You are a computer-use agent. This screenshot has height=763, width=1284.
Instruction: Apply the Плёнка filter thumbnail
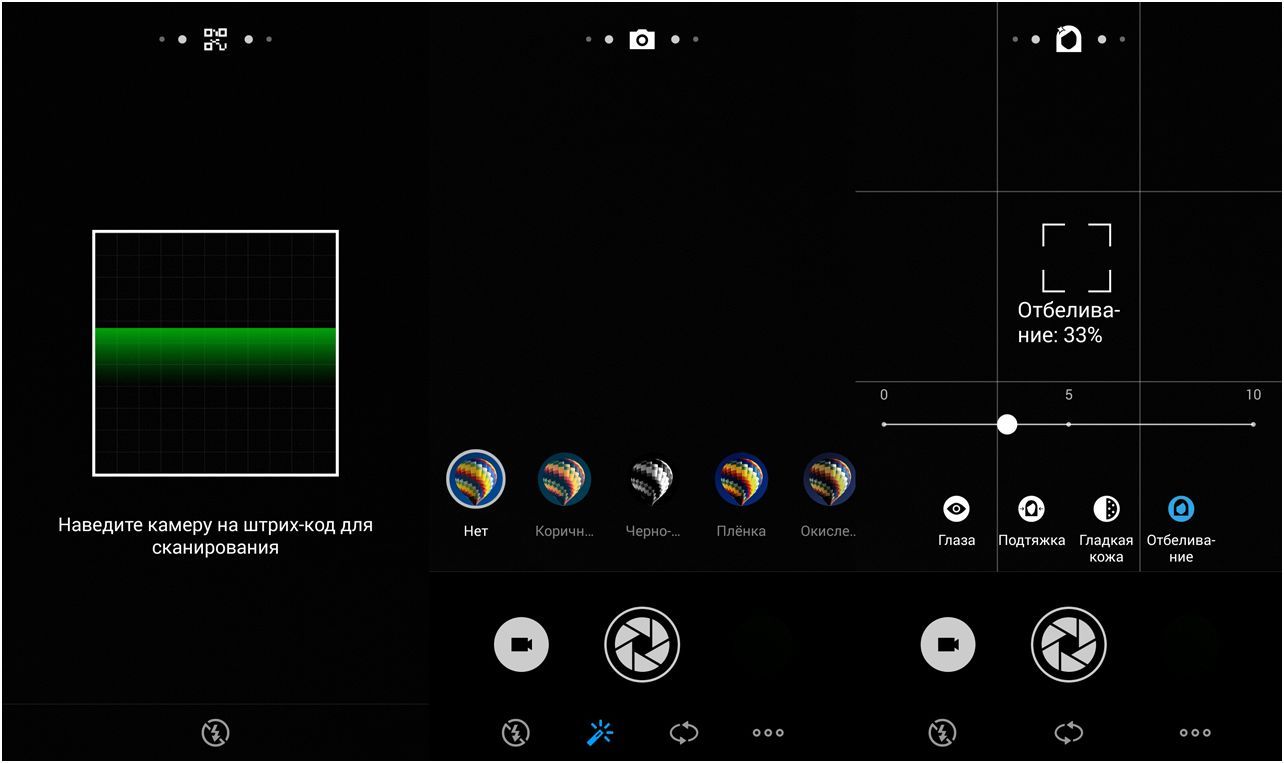(x=740, y=481)
